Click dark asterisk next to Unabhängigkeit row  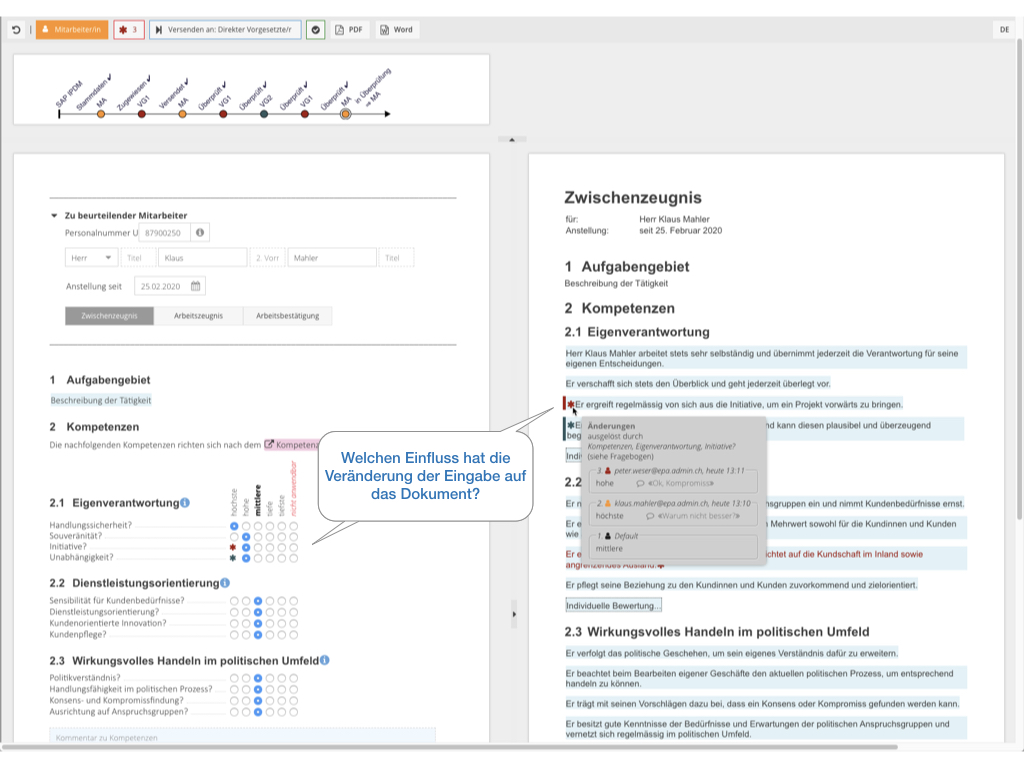click(x=232, y=558)
